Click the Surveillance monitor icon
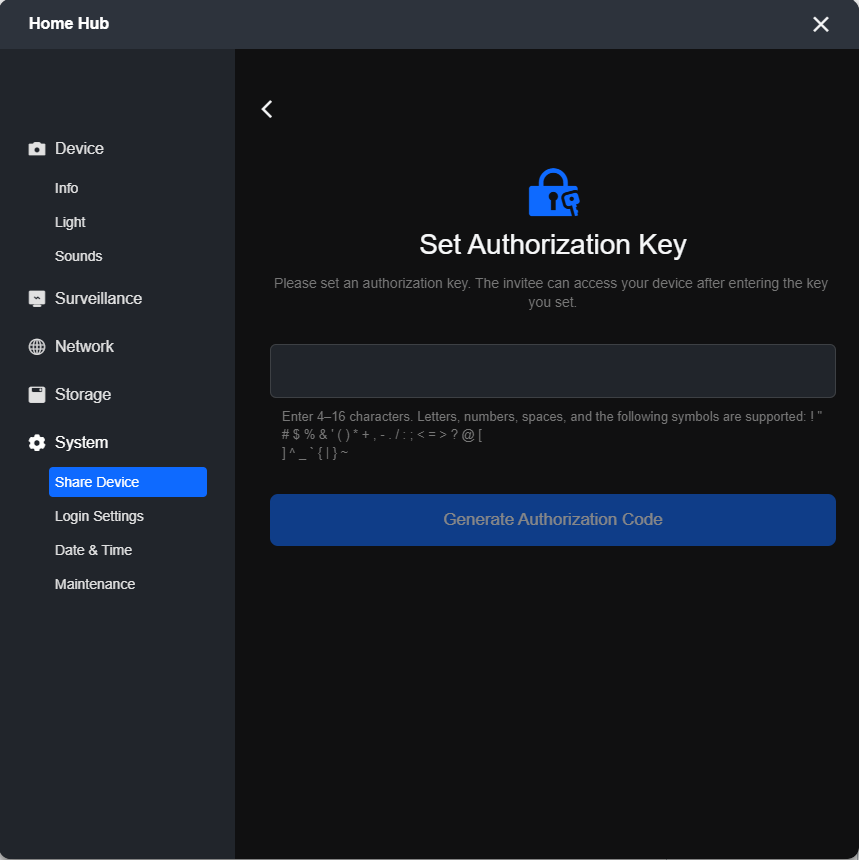The width and height of the screenshot is (859, 860). [37, 298]
